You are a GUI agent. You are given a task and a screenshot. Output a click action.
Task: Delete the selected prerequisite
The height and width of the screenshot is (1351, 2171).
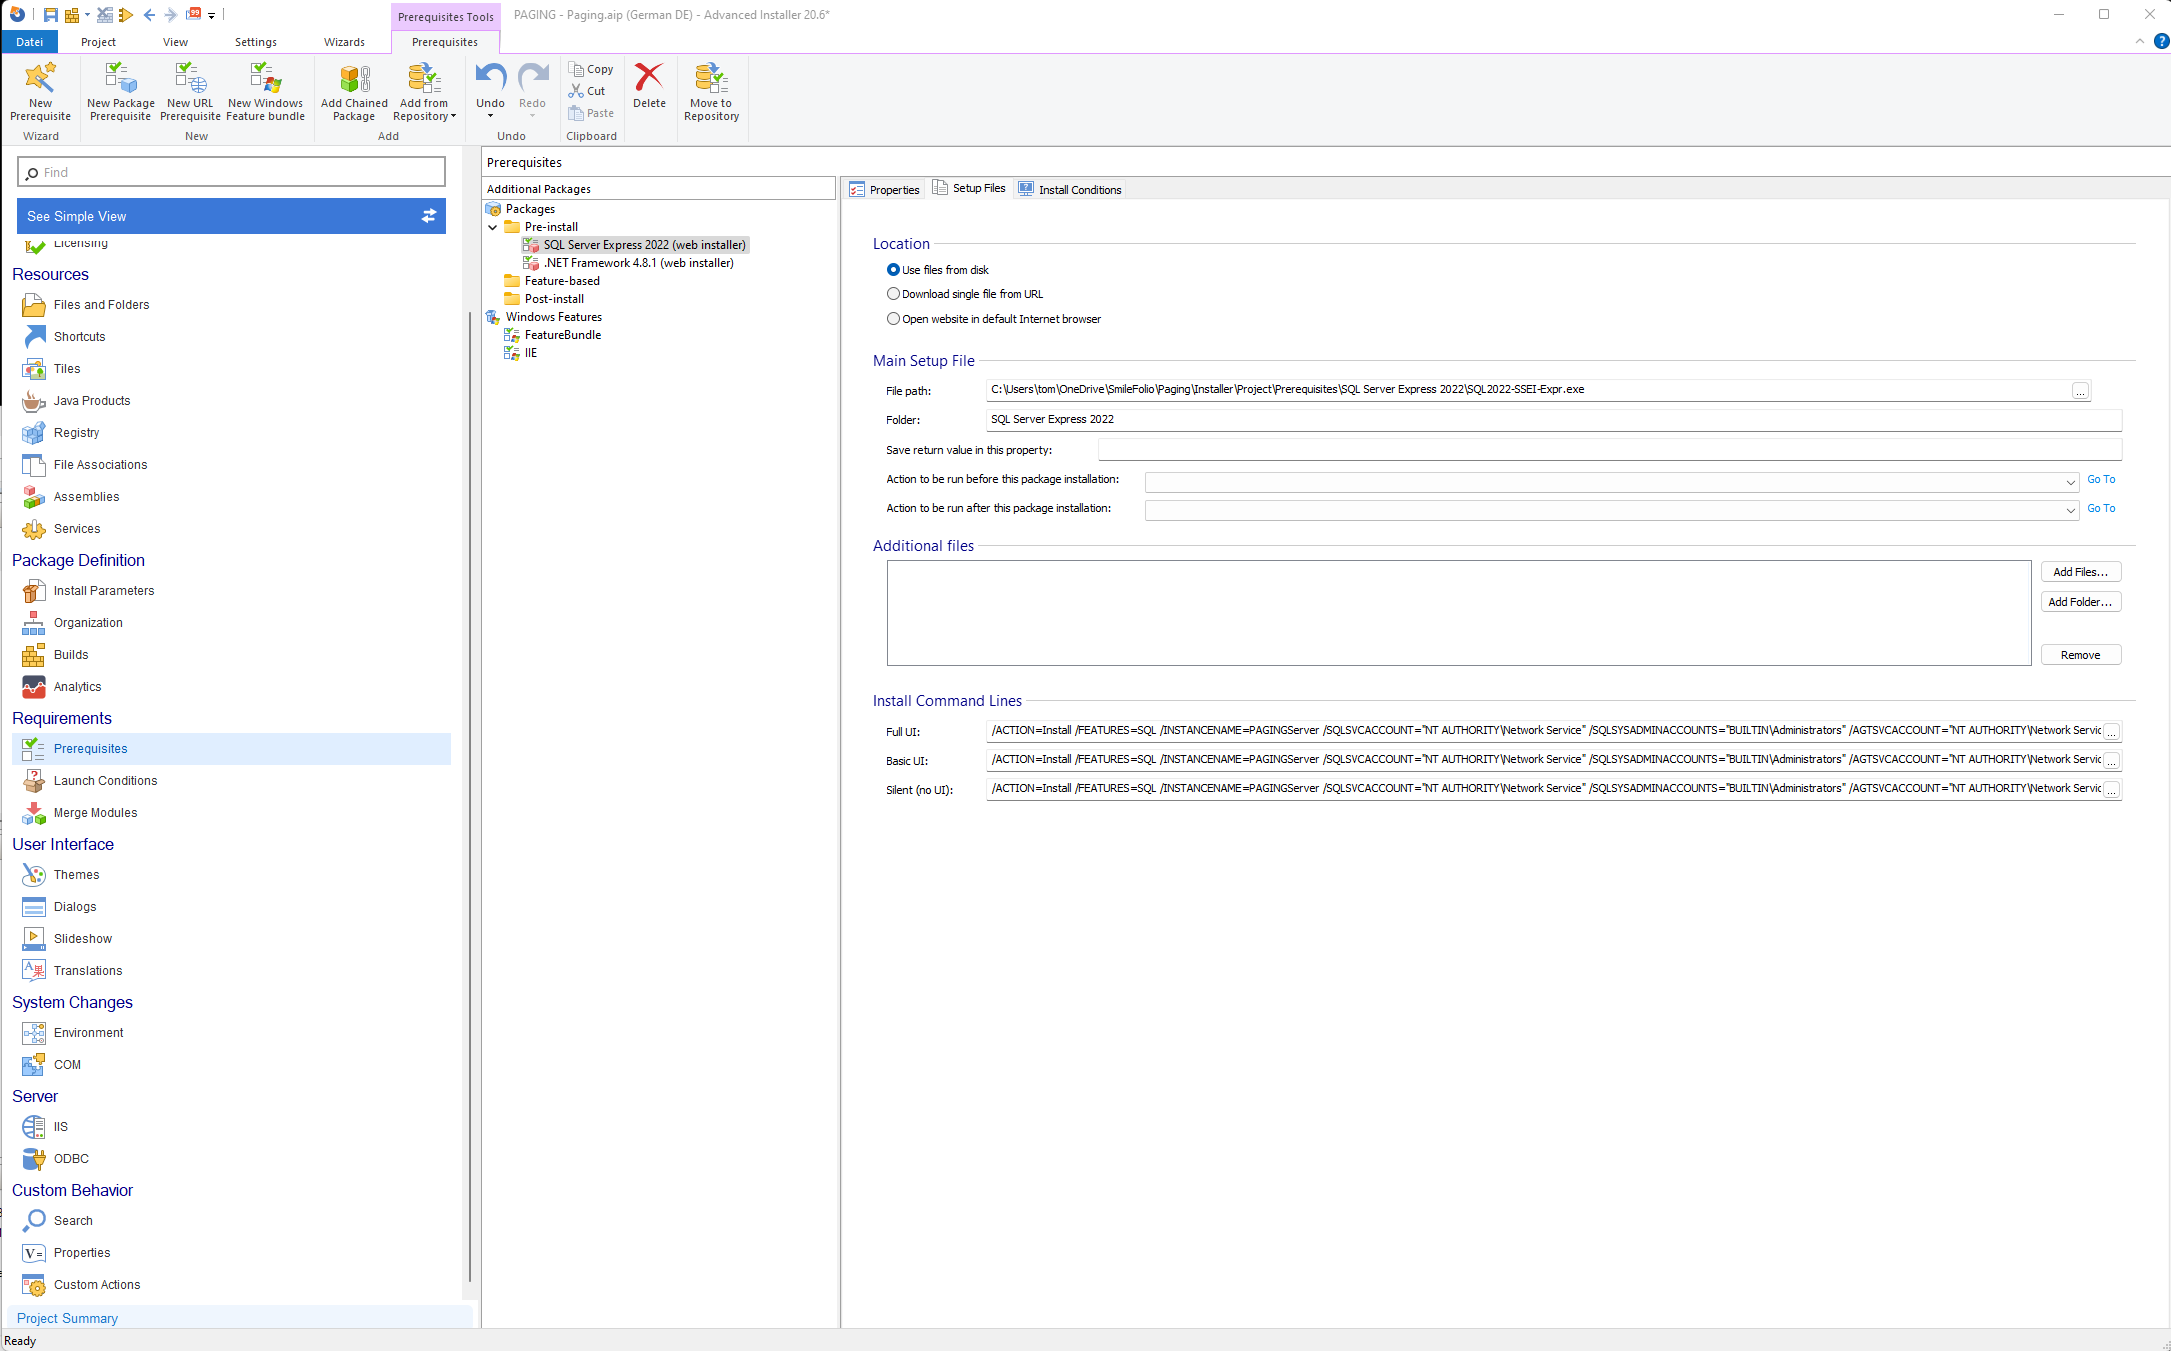649,85
